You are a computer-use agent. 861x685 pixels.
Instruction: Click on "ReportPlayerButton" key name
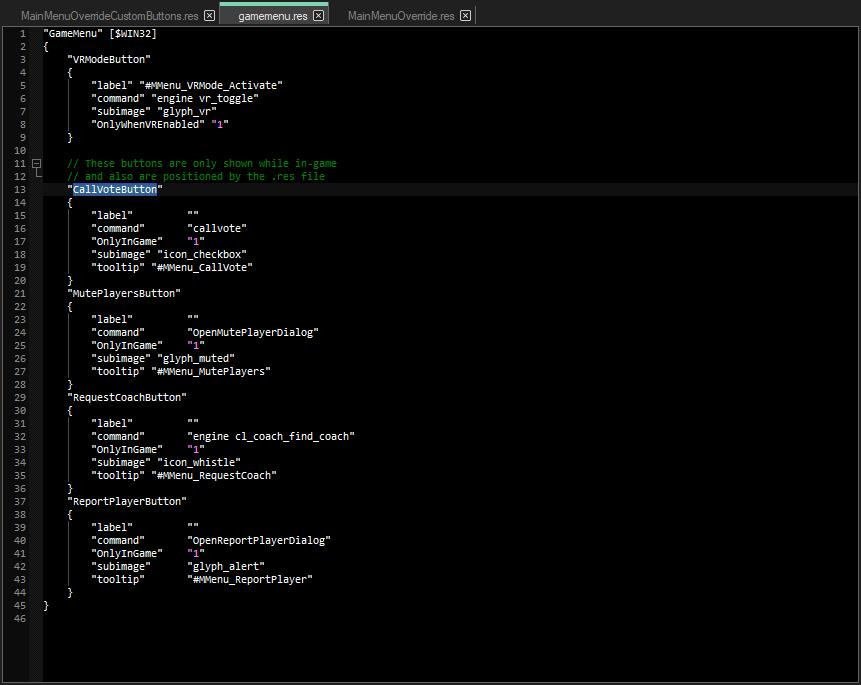point(126,501)
